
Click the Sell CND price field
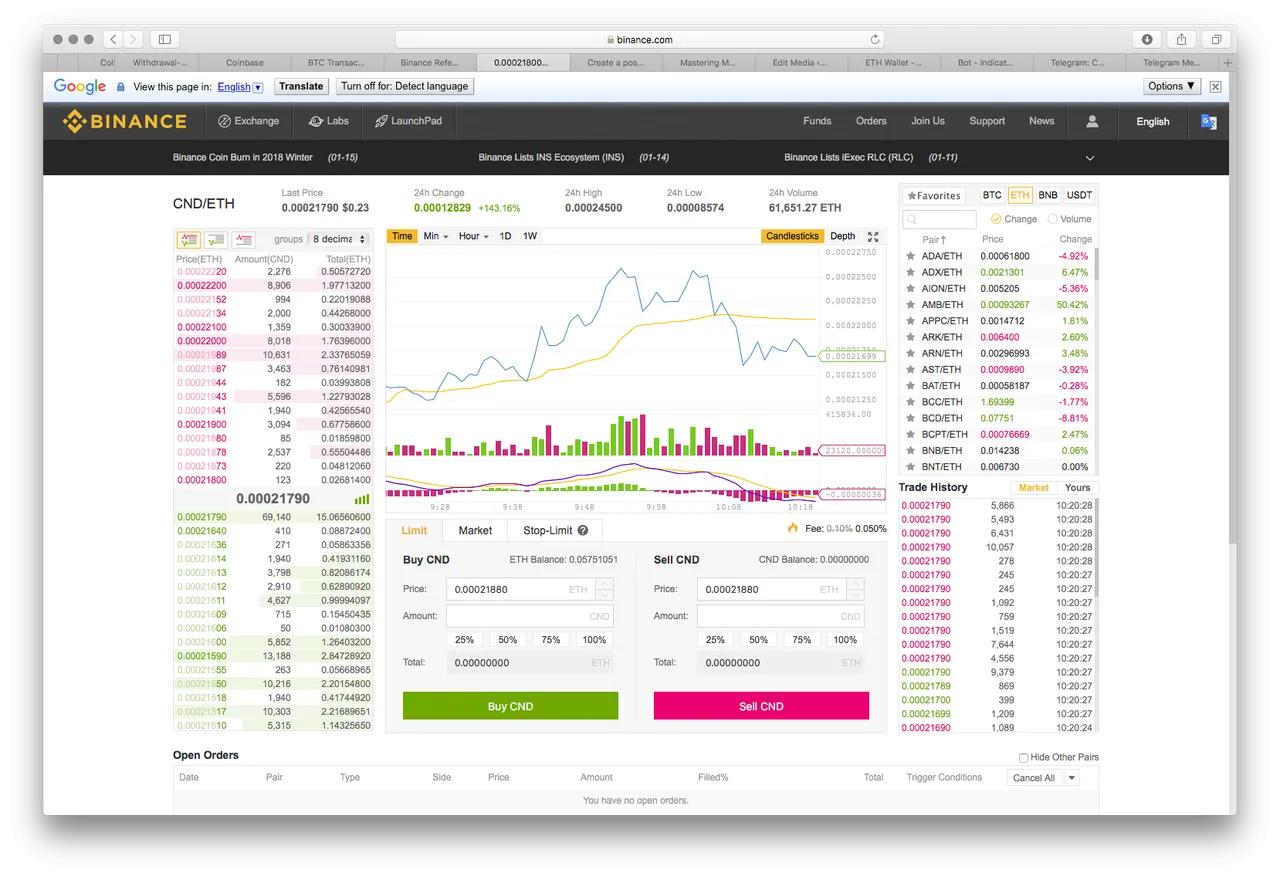point(771,589)
